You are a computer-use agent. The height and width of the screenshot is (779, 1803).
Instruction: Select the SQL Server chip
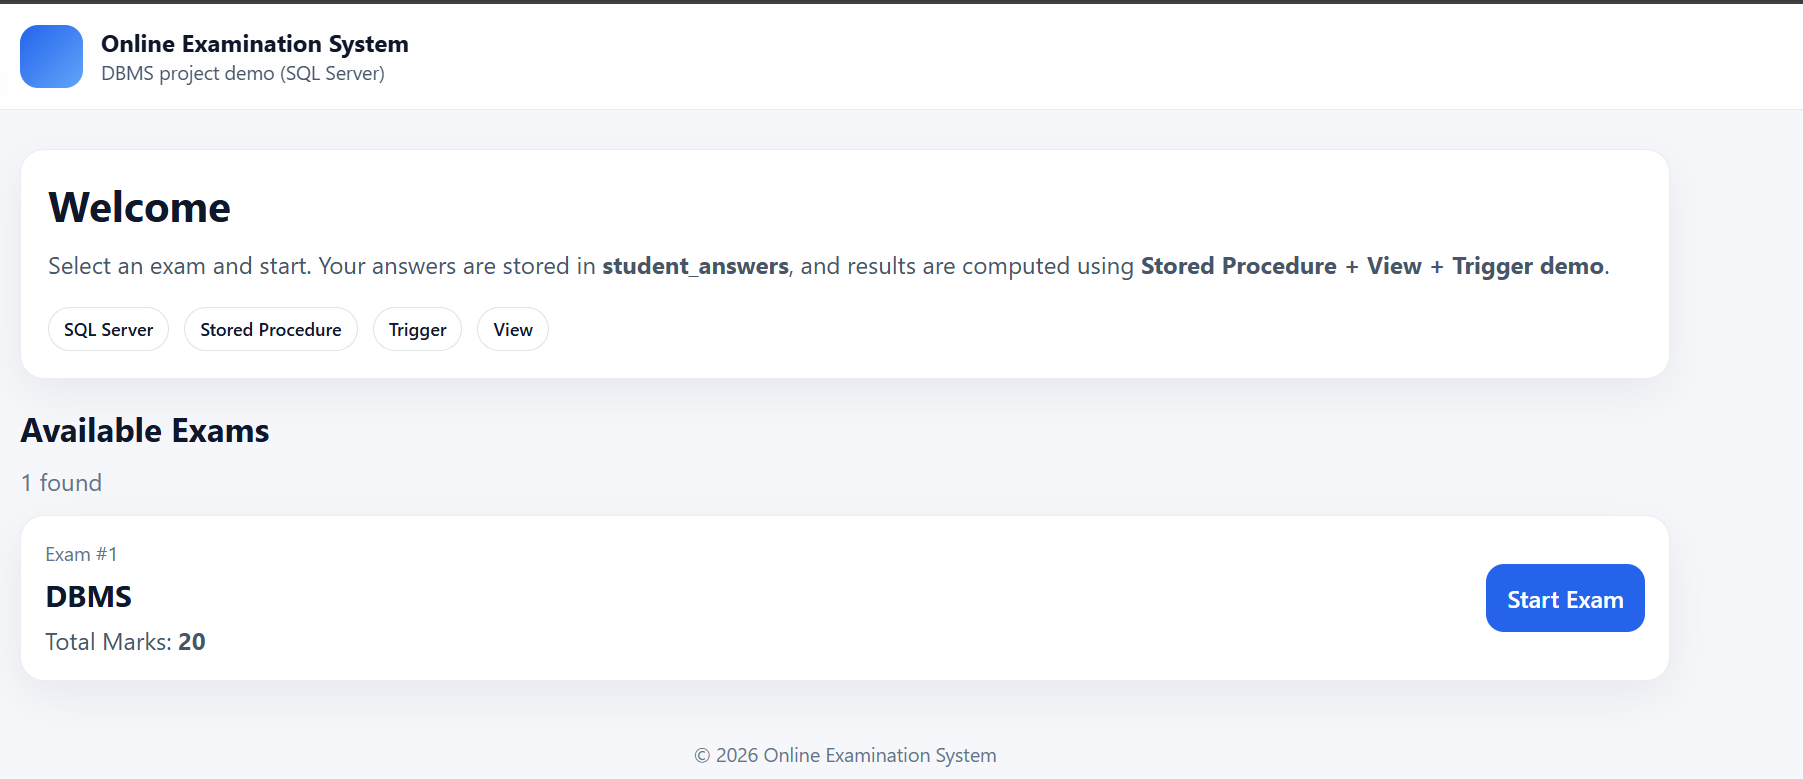[108, 330]
